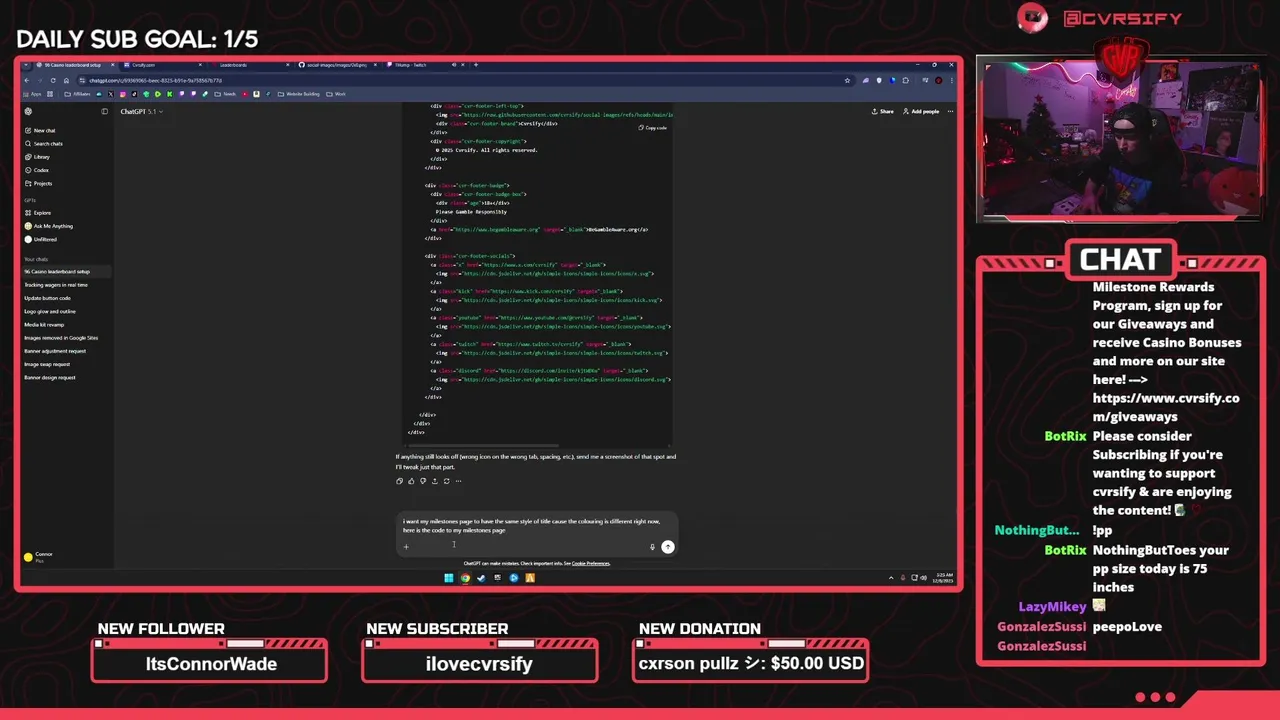Give the response a thumbs down
This screenshot has height=720, width=1280.
point(423,481)
